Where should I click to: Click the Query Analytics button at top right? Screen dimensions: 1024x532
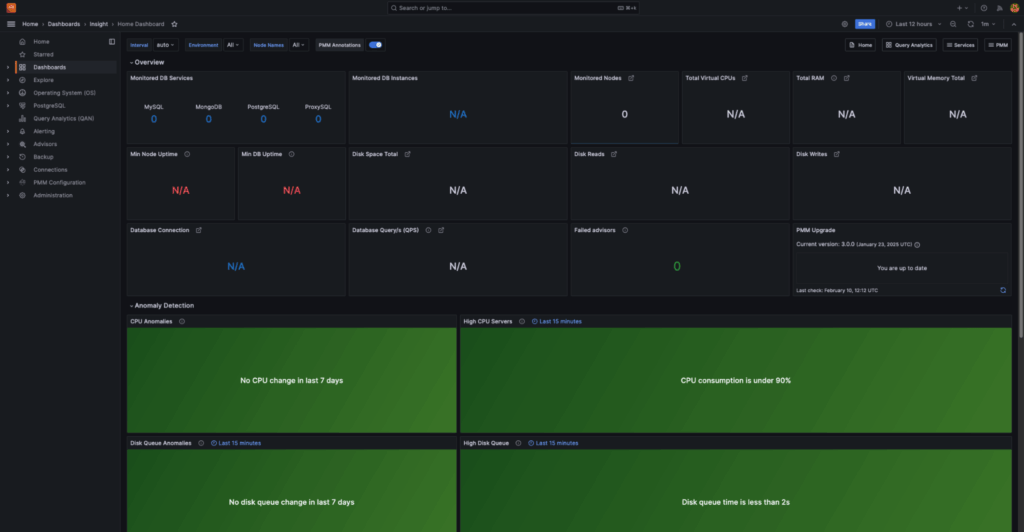(909, 45)
